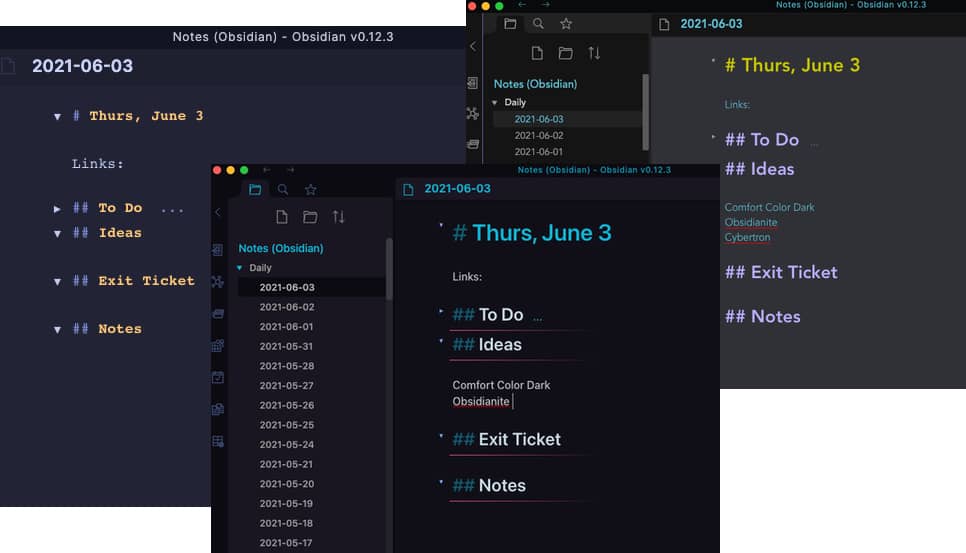Click stacked cards ribbon icon, front window
The width and height of the screenshot is (966, 553).
[217, 313]
